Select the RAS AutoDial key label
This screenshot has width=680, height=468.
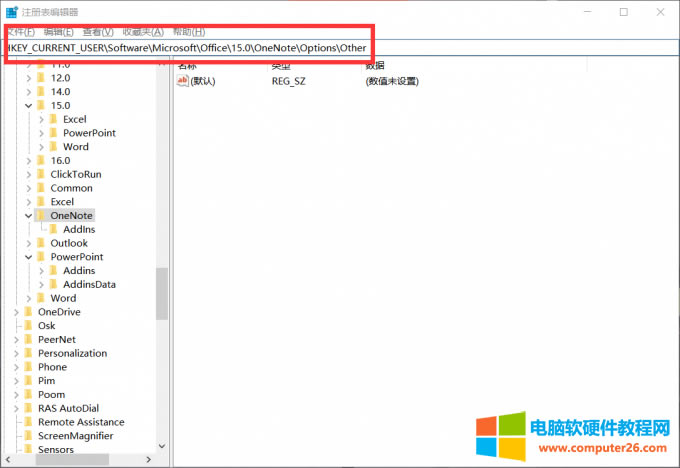69,408
